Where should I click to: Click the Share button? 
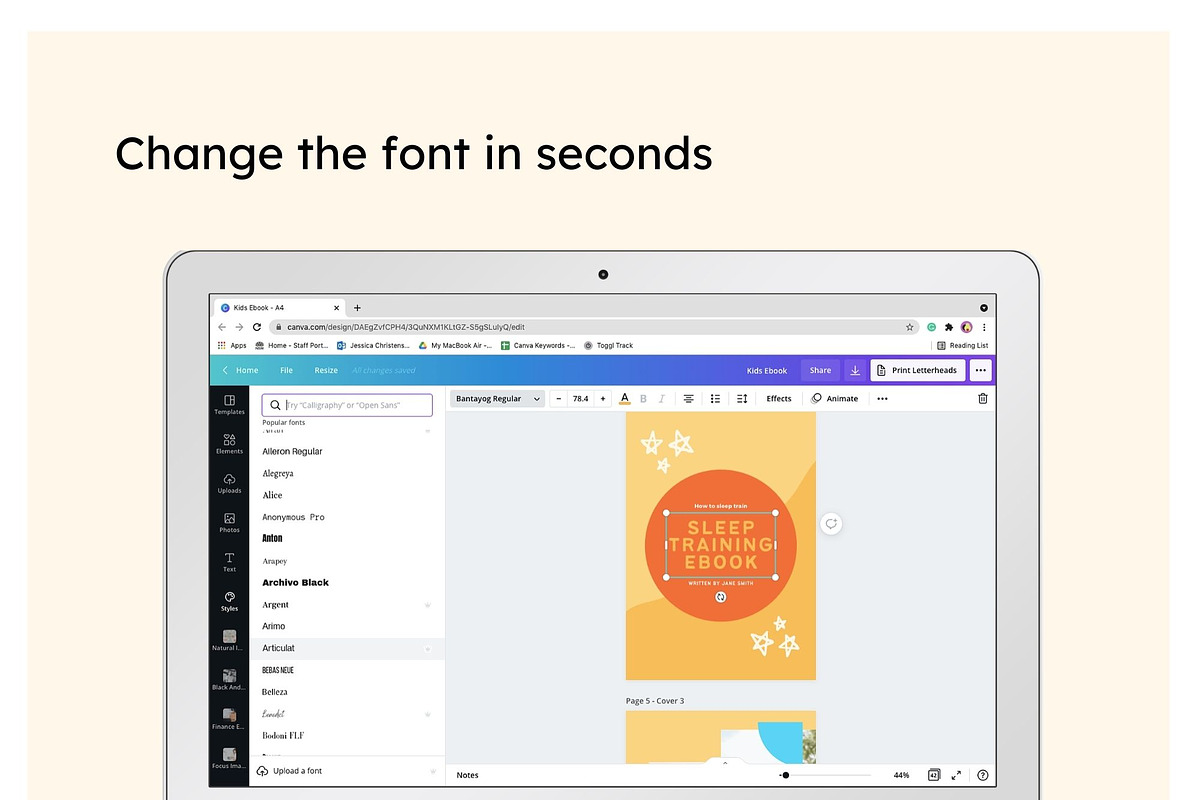click(x=820, y=370)
